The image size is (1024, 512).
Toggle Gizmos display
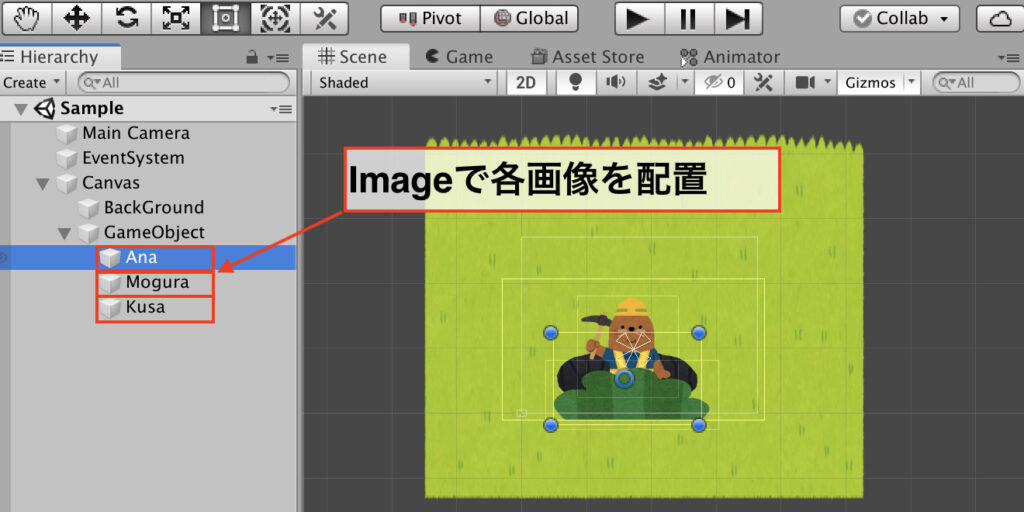(x=871, y=83)
